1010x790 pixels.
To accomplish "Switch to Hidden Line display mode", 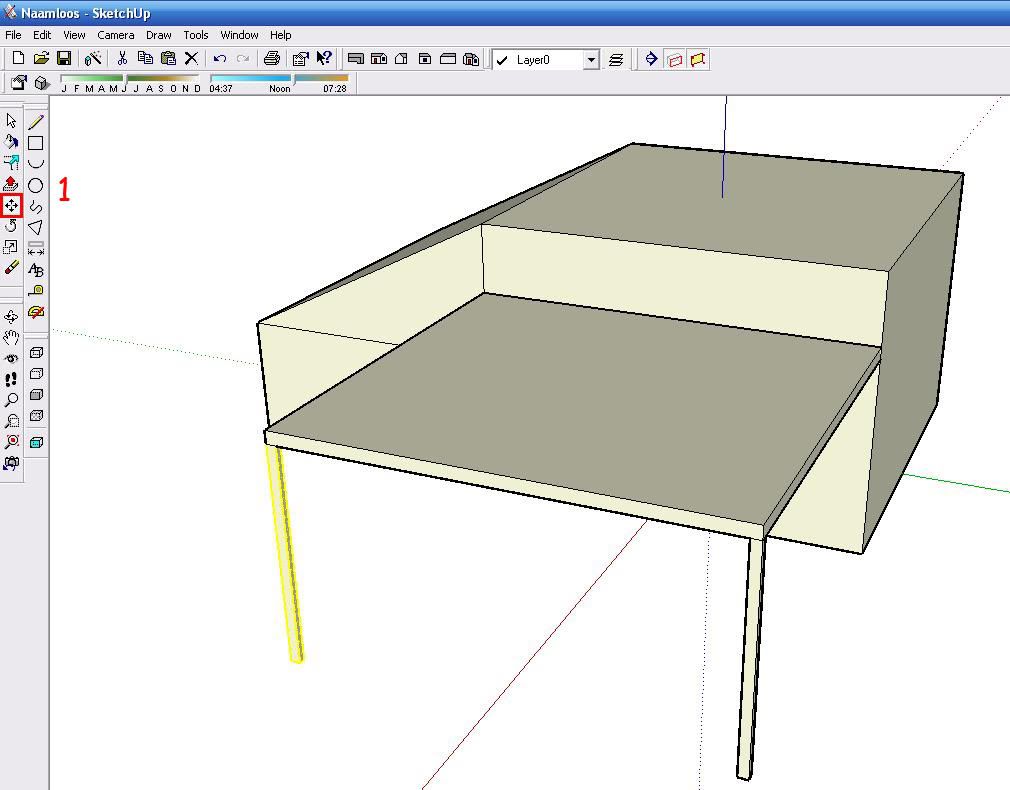I will 37,374.
